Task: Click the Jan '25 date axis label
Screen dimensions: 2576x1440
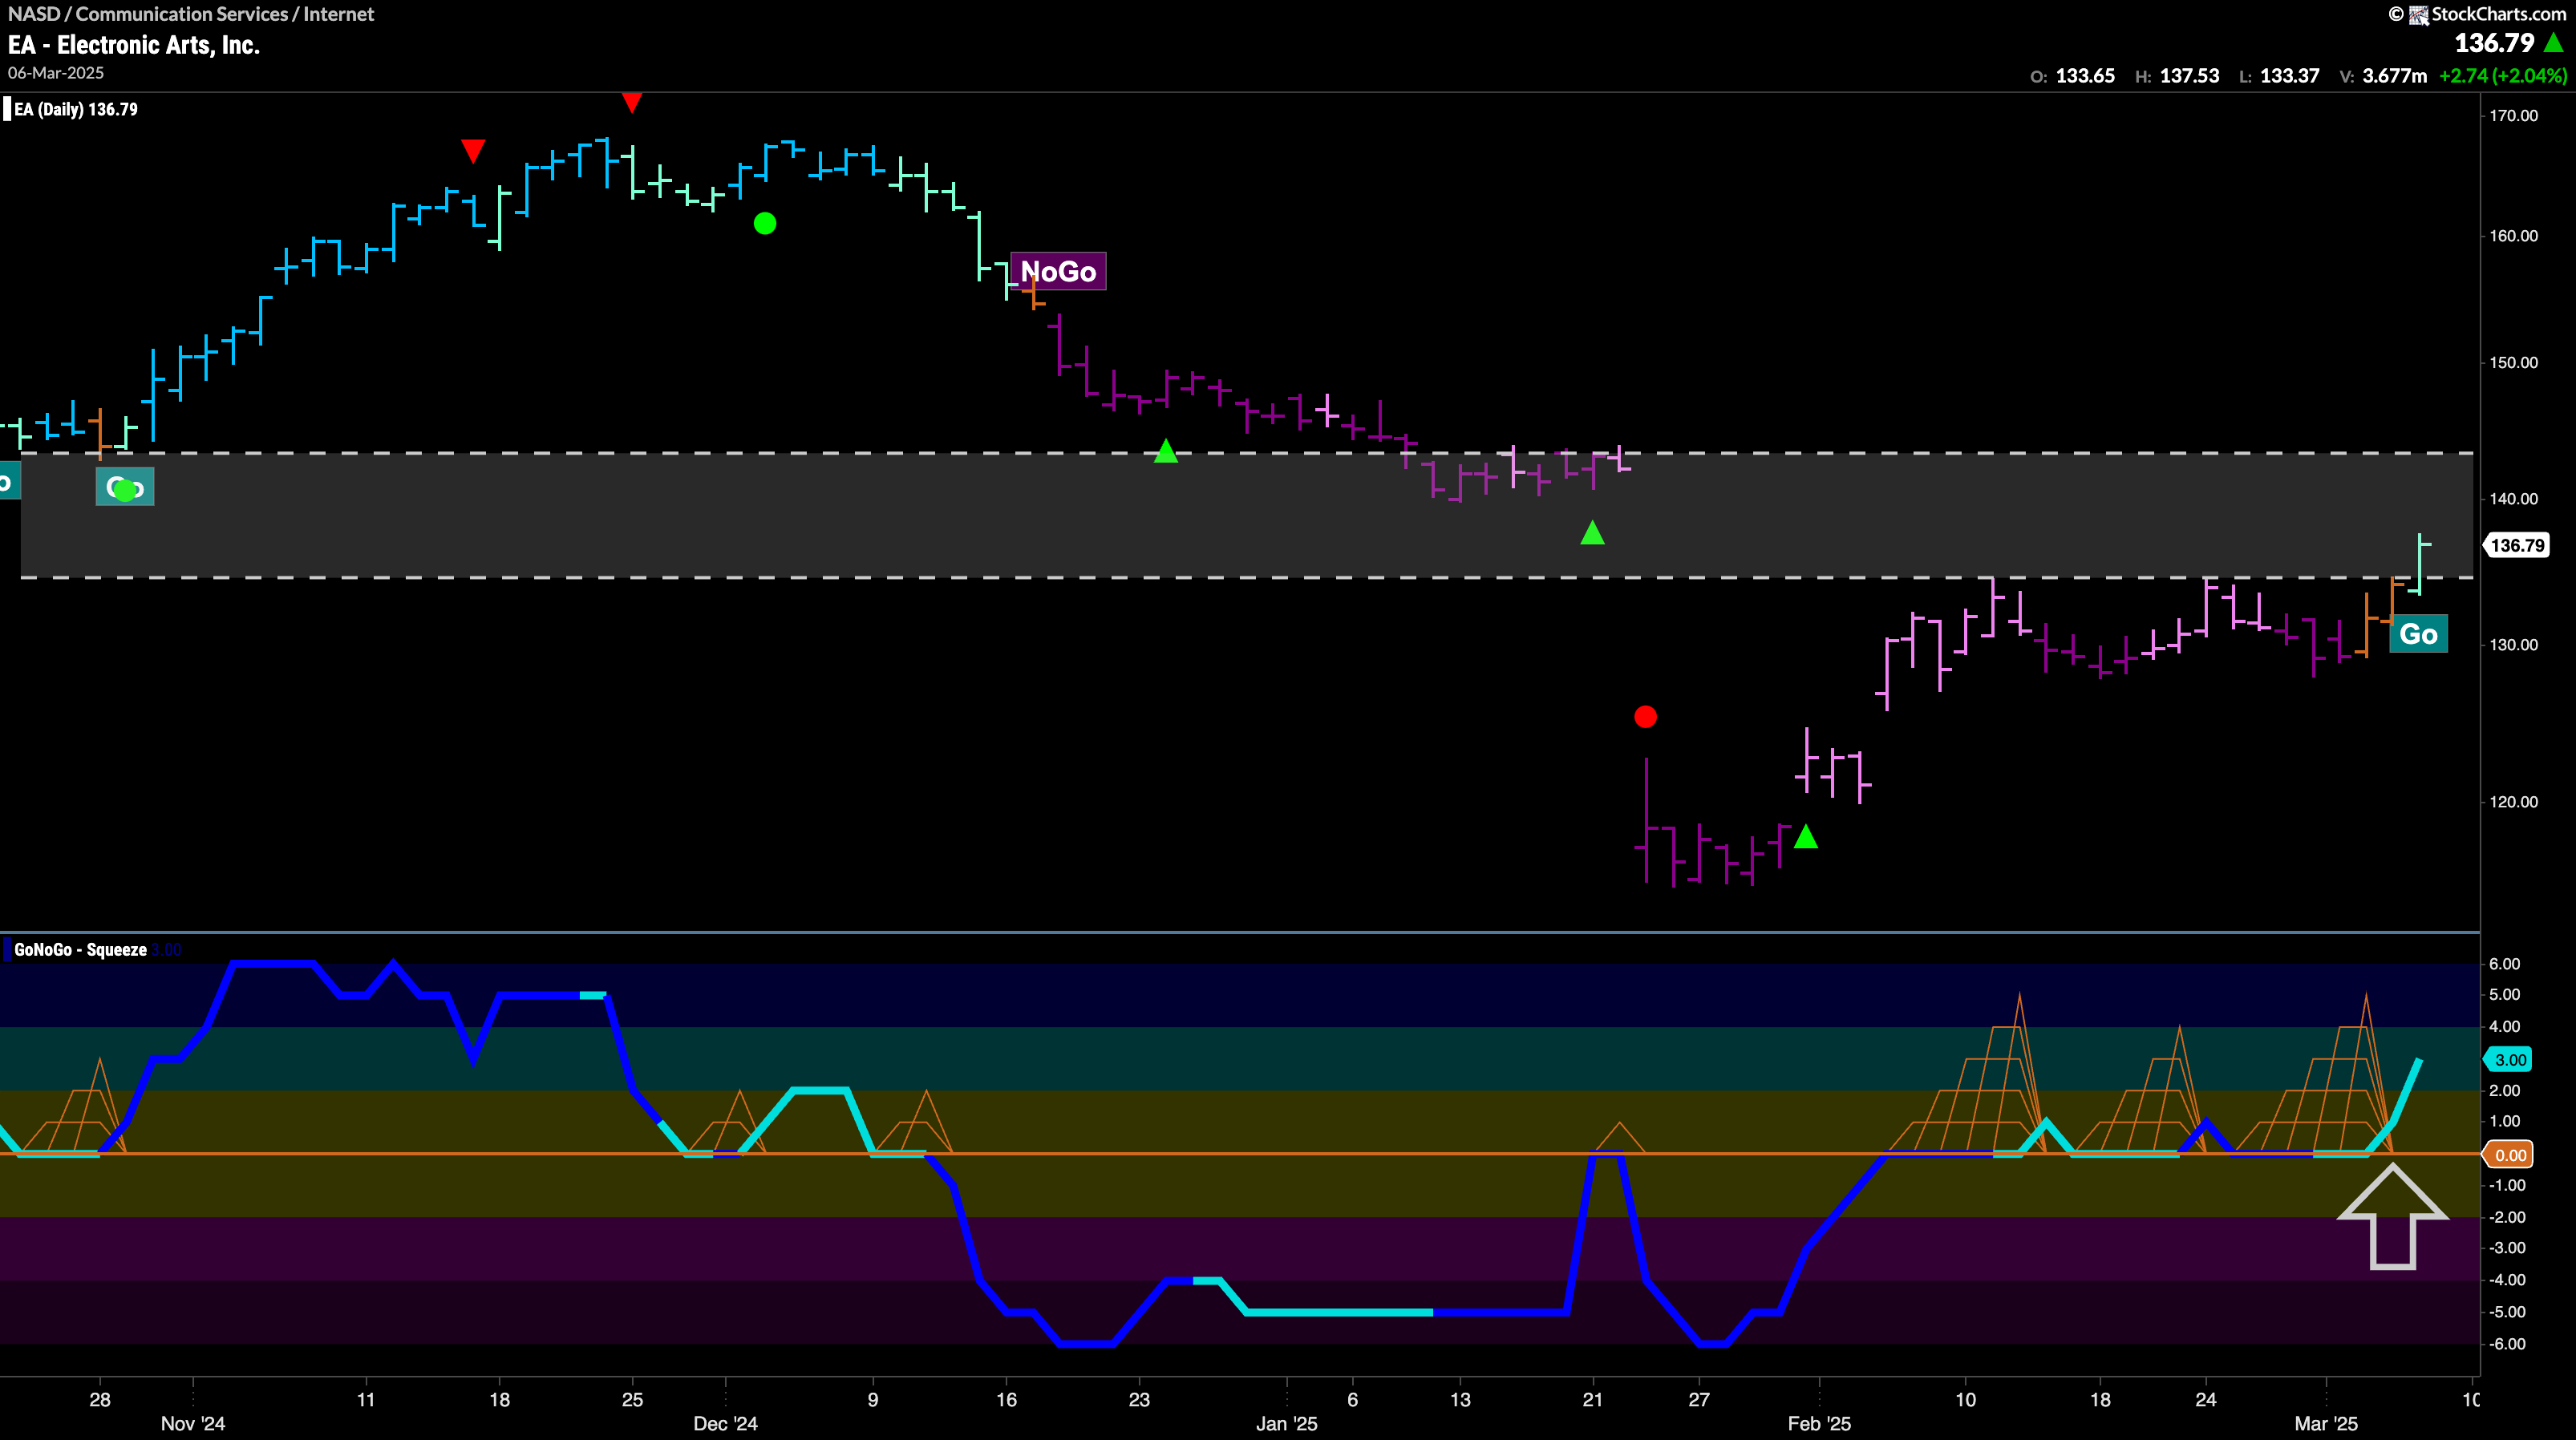Action: pyautogui.click(x=1286, y=1424)
